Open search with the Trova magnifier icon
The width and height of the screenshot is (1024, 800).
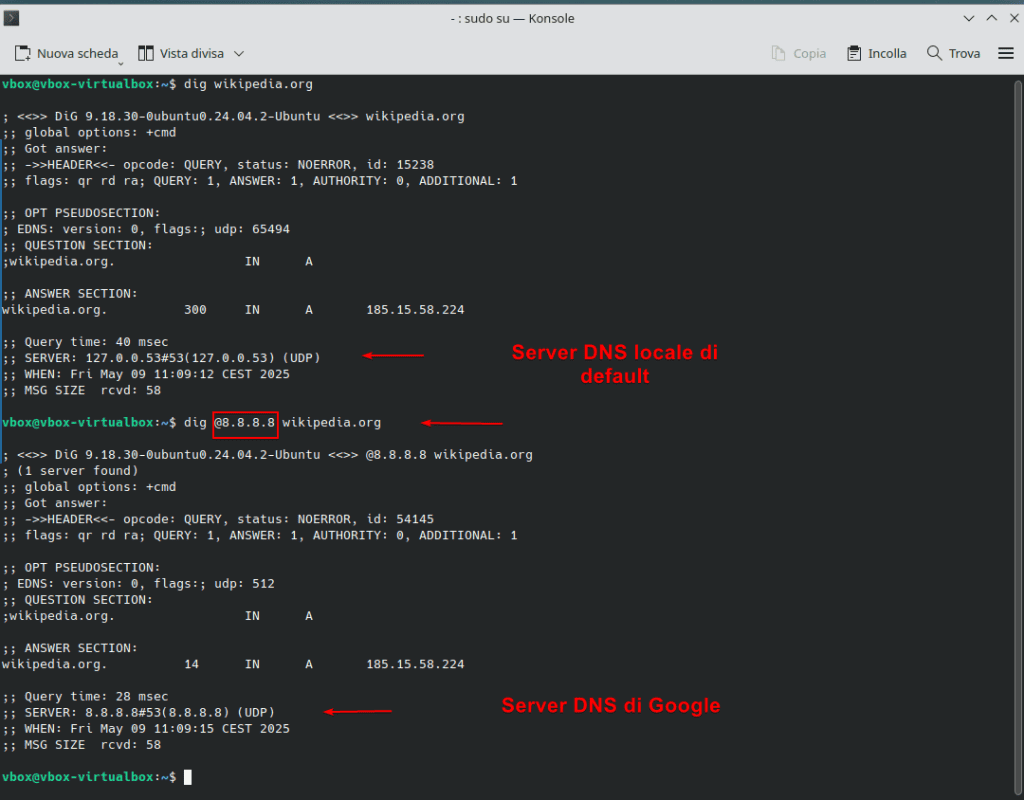[934, 53]
